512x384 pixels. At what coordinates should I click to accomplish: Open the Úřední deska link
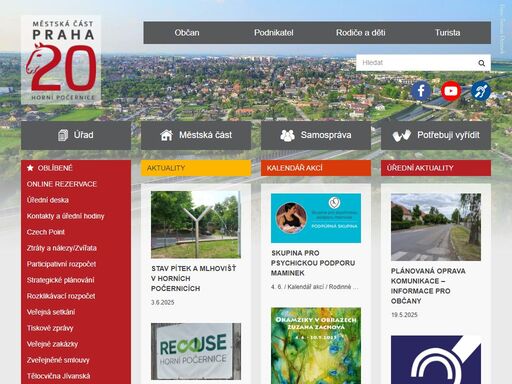pyautogui.click(x=48, y=200)
